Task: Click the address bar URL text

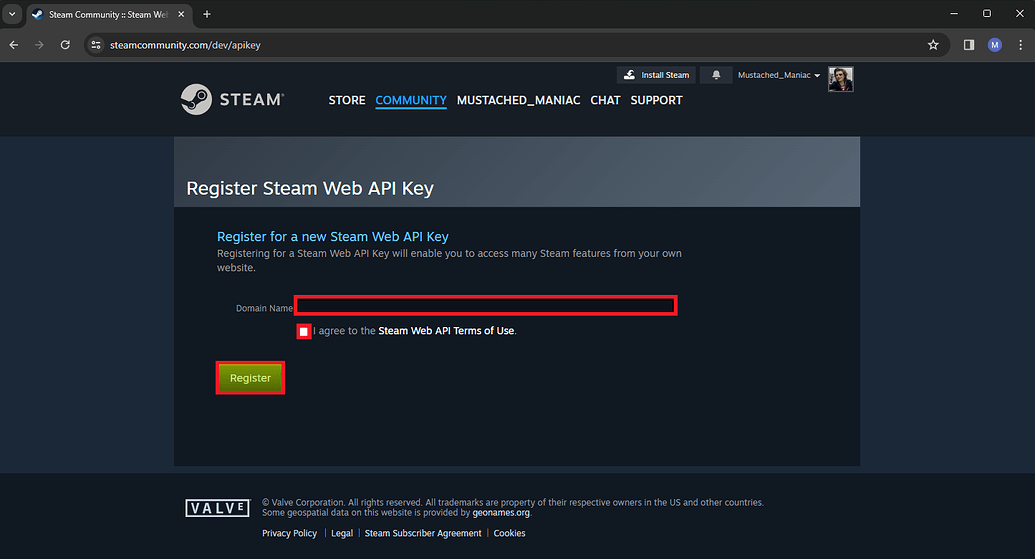Action: coord(185,45)
